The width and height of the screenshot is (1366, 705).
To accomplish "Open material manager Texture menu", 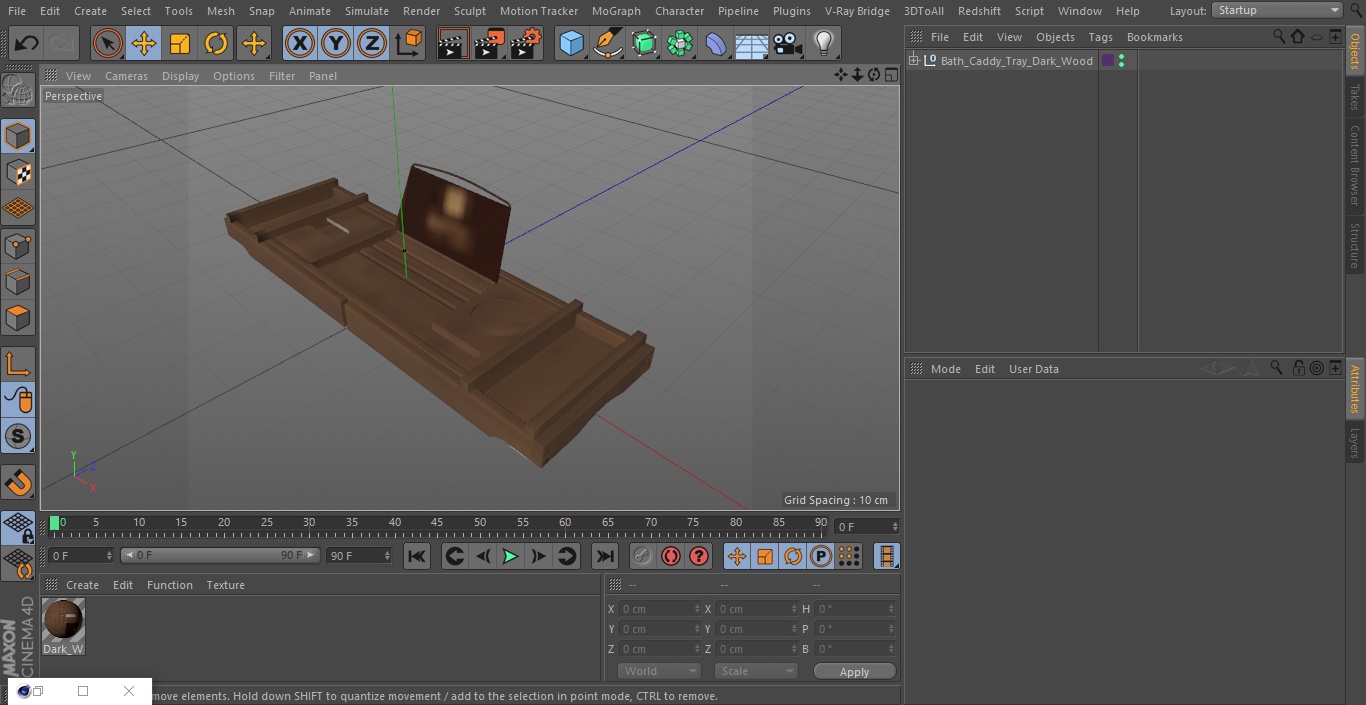I will pos(225,585).
